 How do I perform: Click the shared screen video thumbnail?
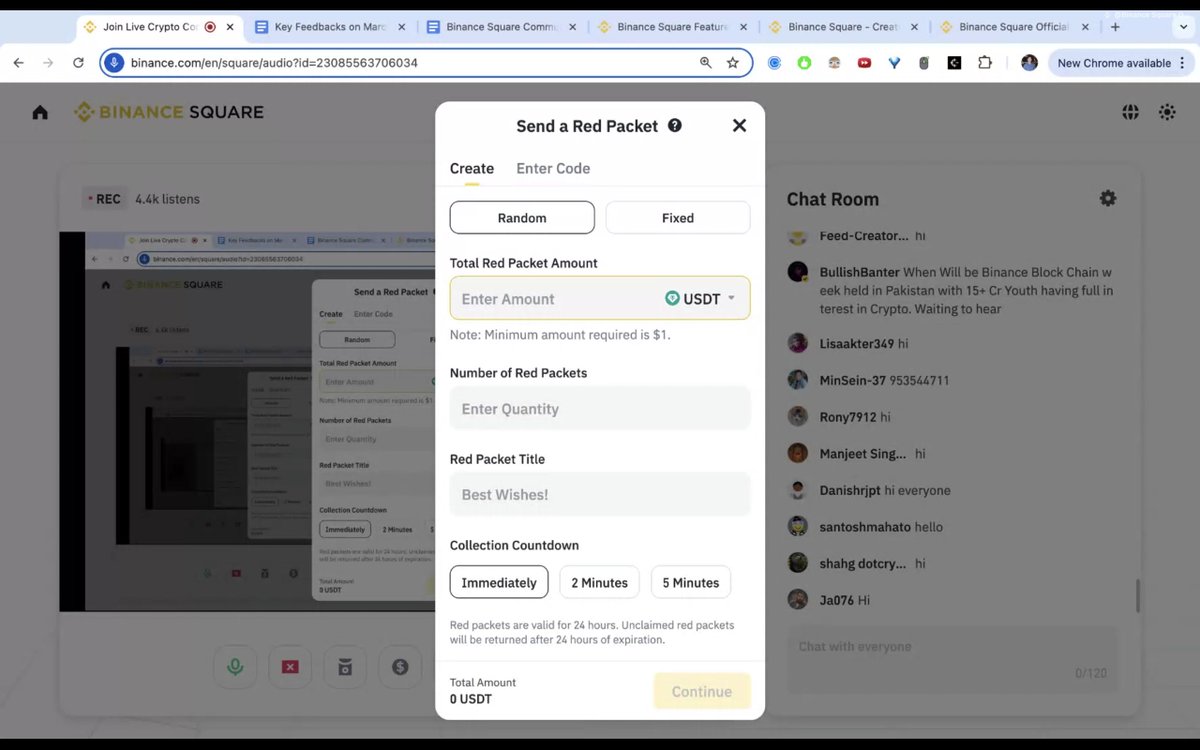coord(247,421)
